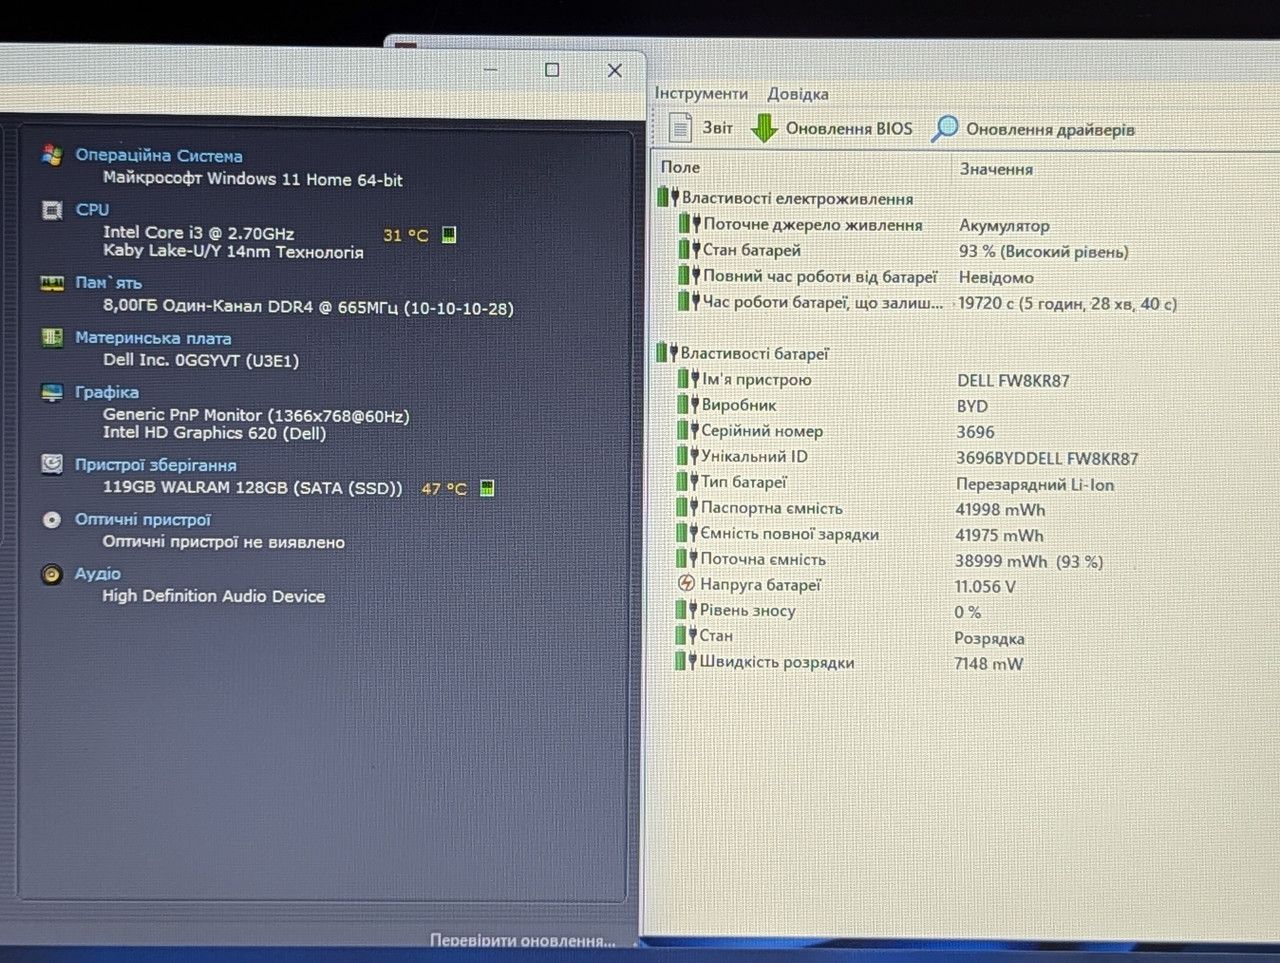Image resolution: width=1280 pixels, height=963 pixels.
Task: Click the Audio speaker icon in Speccy
Action: [52, 574]
